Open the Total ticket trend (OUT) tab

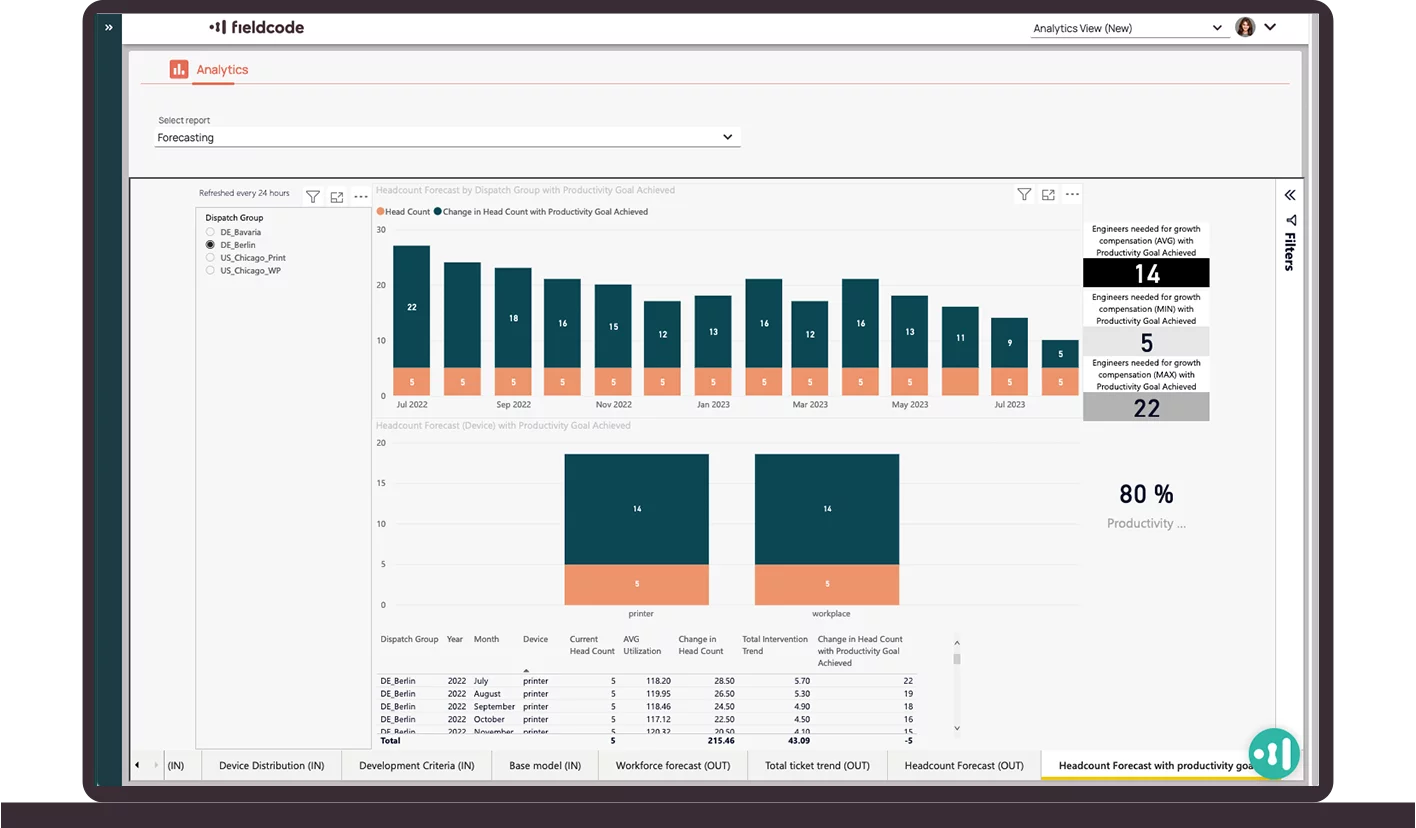[x=817, y=766]
